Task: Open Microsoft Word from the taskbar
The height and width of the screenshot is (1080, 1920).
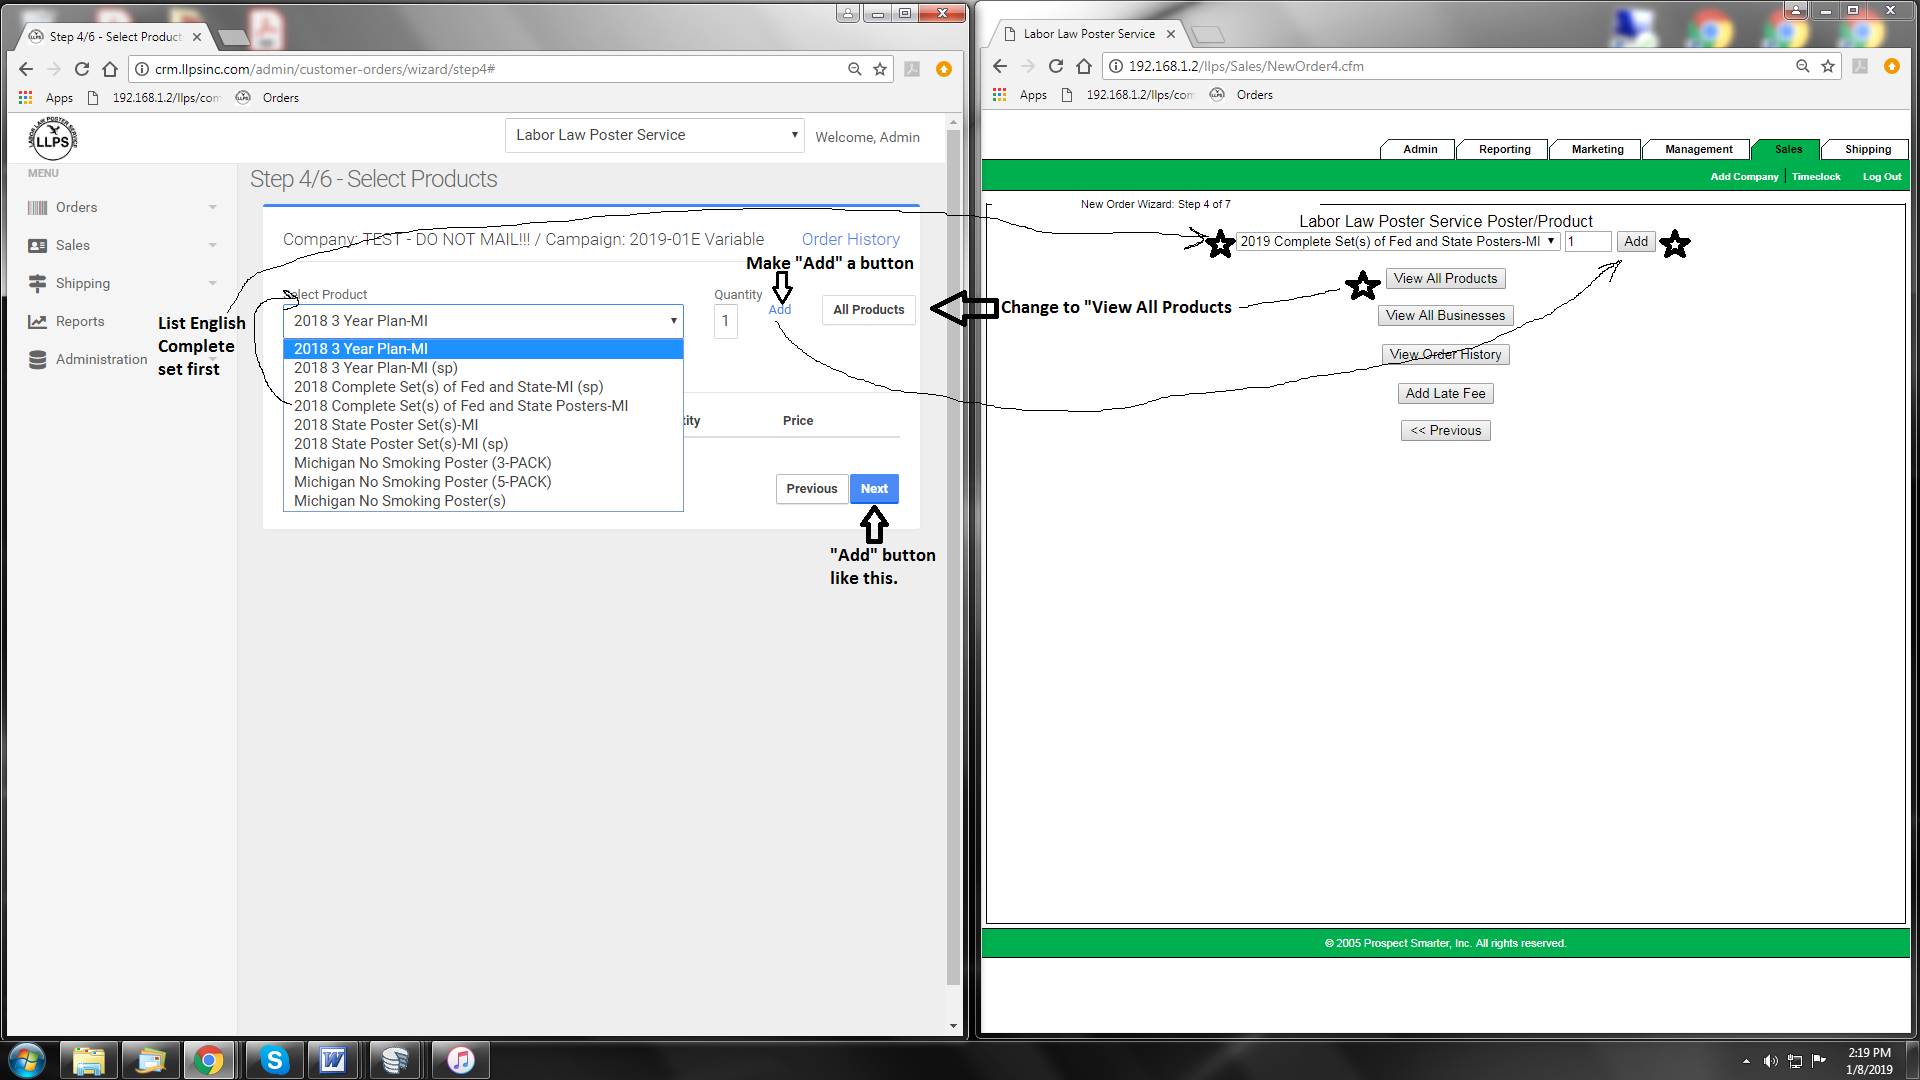Action: click(x=333, y=1060)
